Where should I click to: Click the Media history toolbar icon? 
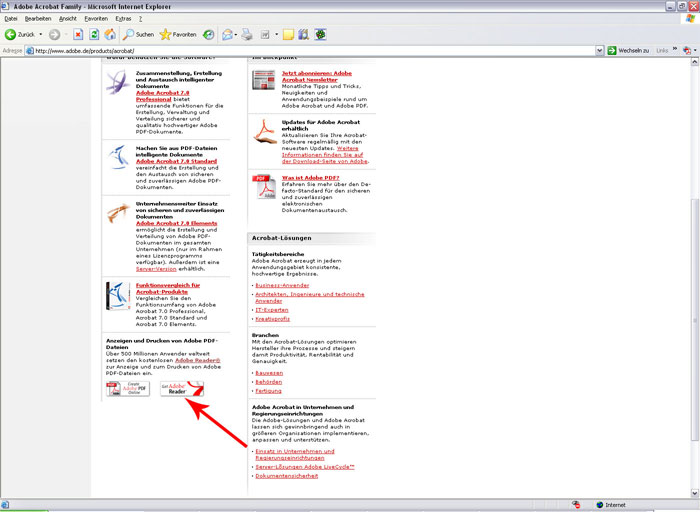coord(208,34)
